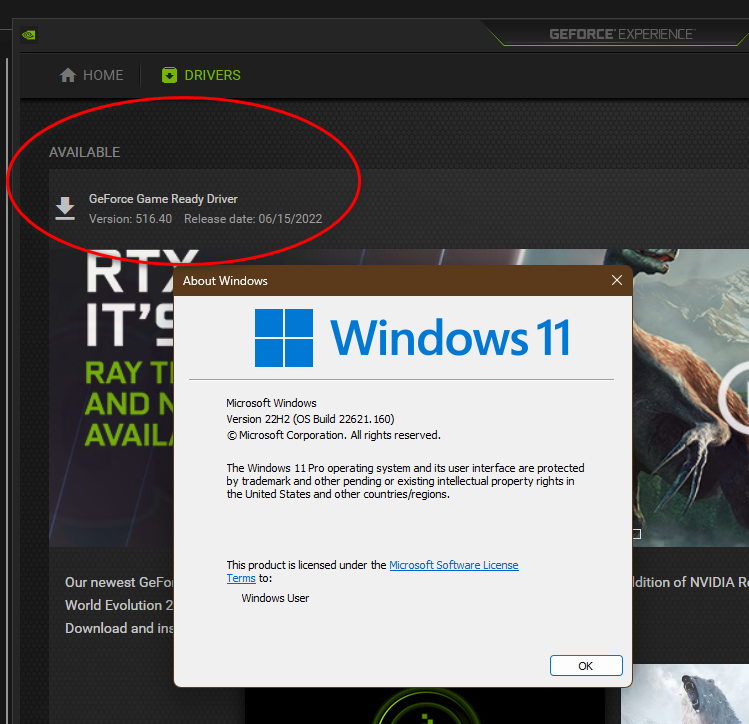Click the Version 22H2 OS Build text
The image size is (749, 724).
point(310,419)
